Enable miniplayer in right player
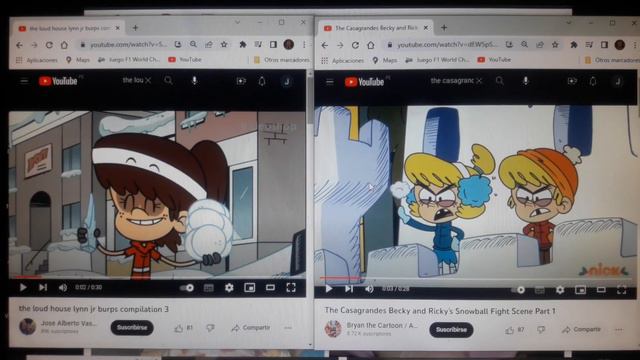640x360 pixels. coord(580,290)
